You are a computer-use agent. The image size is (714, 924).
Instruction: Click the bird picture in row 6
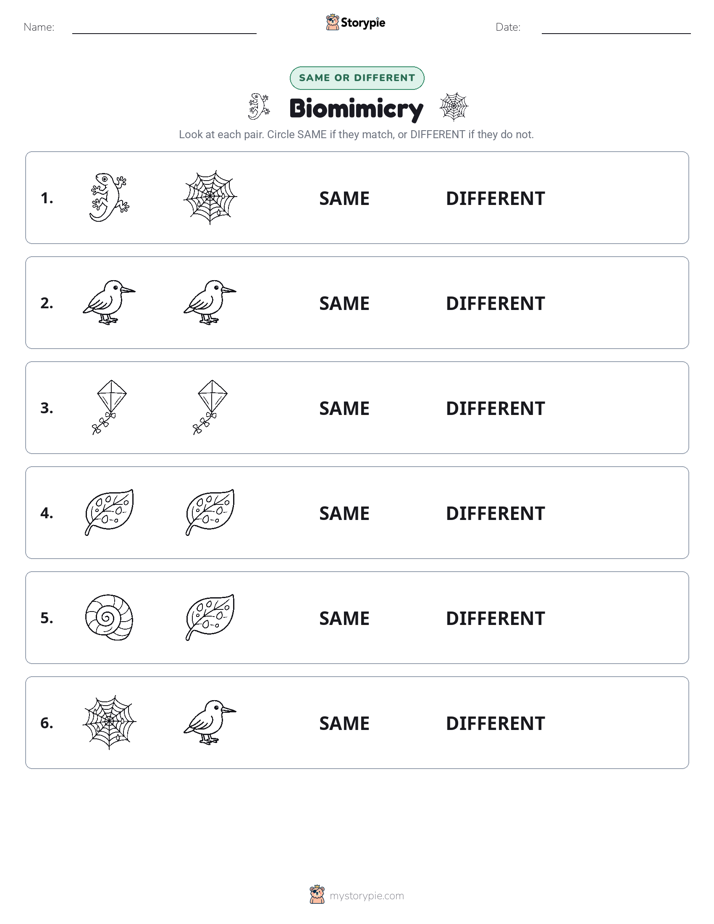click(210, 722)
